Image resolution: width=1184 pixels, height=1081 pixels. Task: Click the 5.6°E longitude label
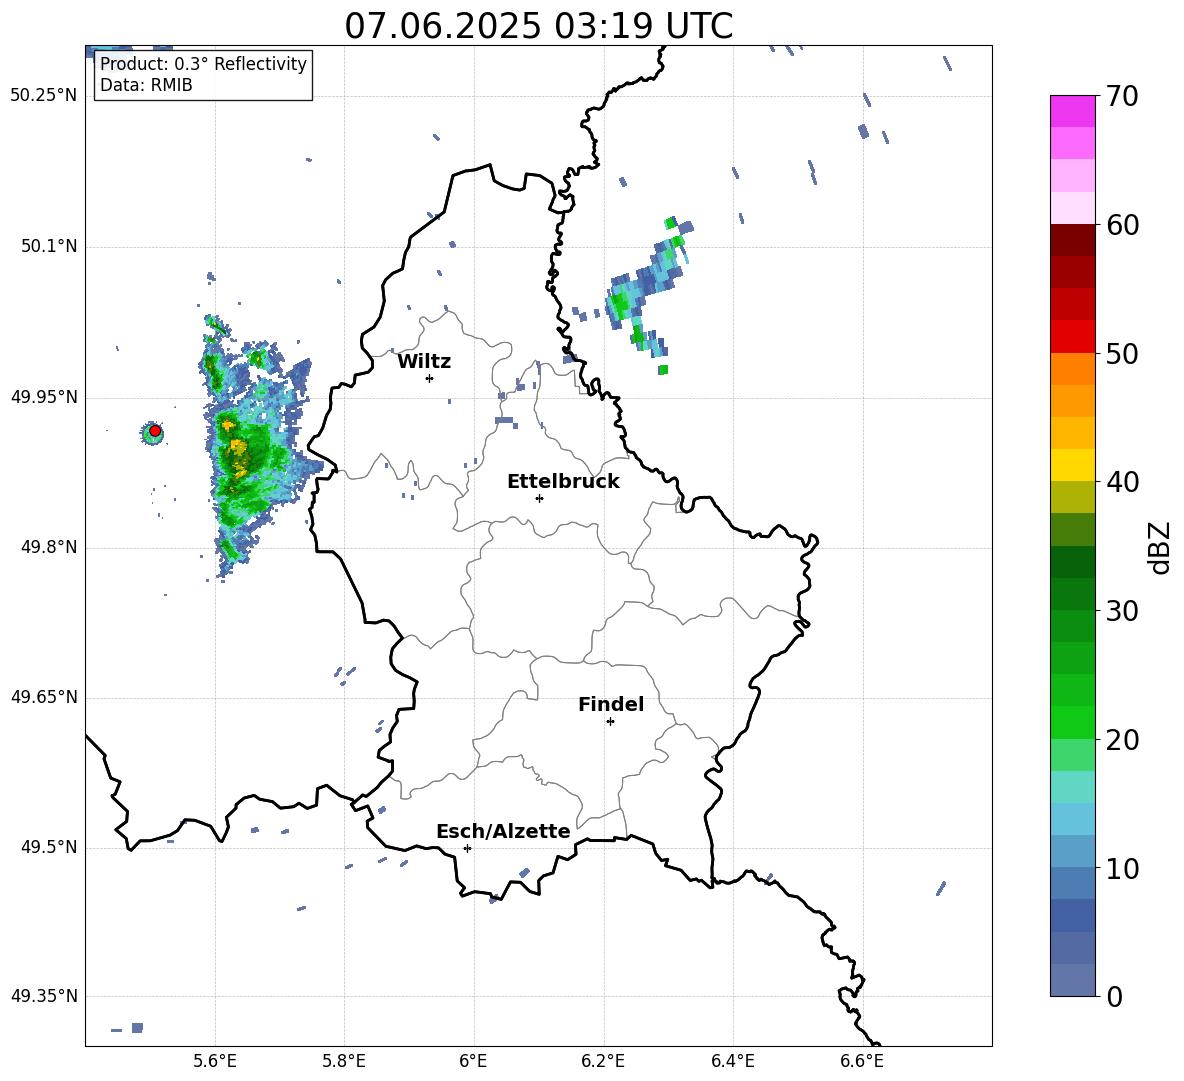[x=215, y=1061]
